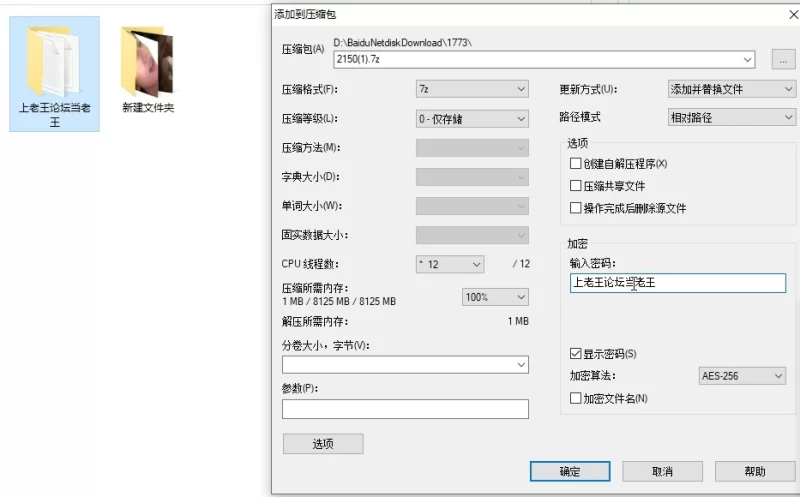Click the 选项 button
Image resolution: width=800 pixels, height=497 pixels.
coord(323,444)
